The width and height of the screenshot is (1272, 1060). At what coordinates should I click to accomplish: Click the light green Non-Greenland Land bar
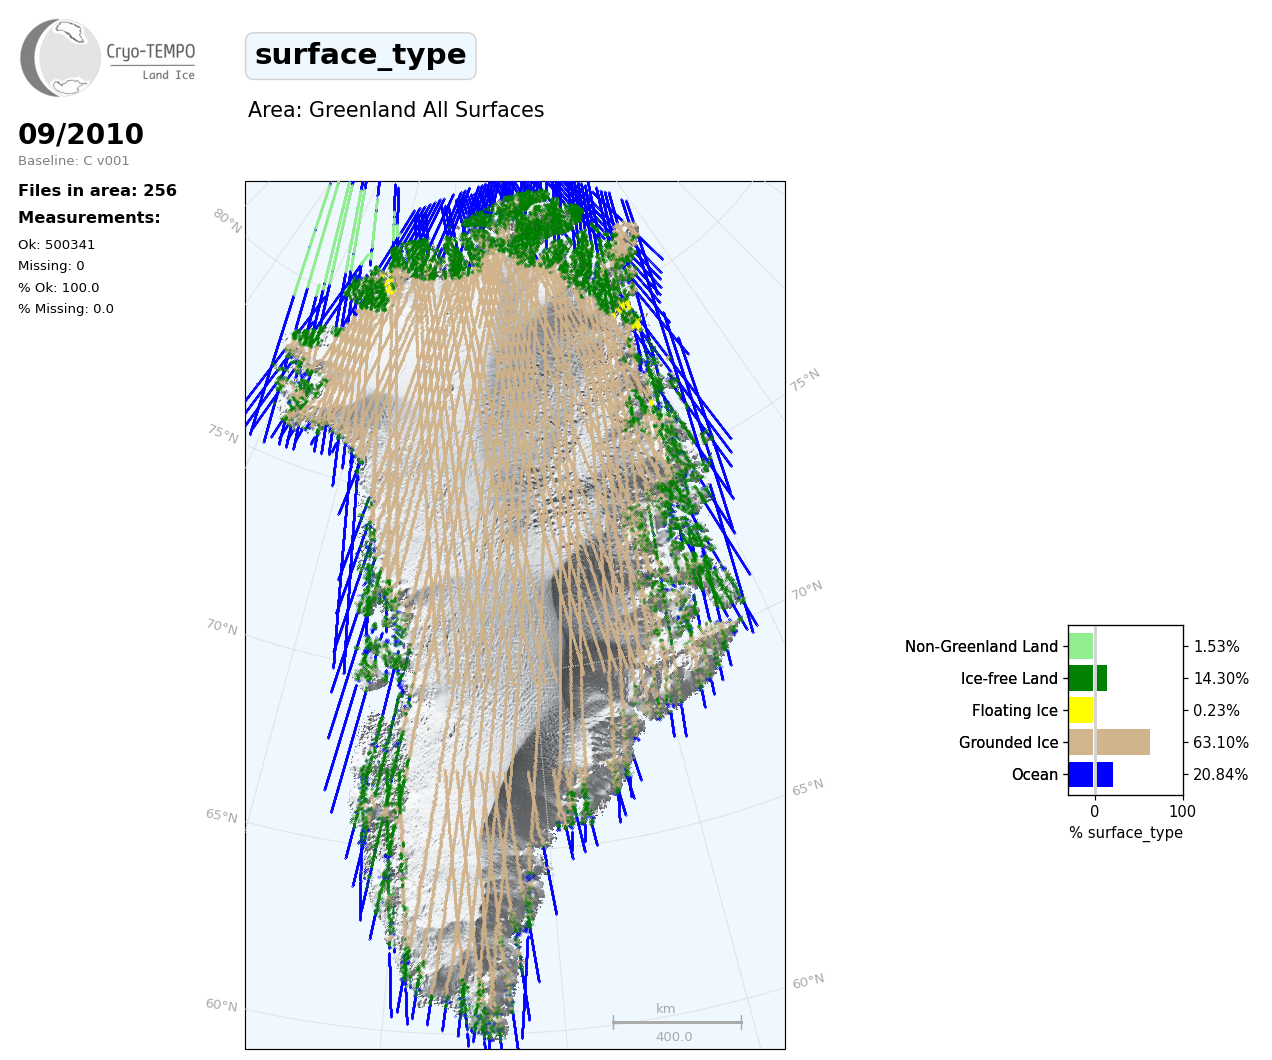[1081, 646]
